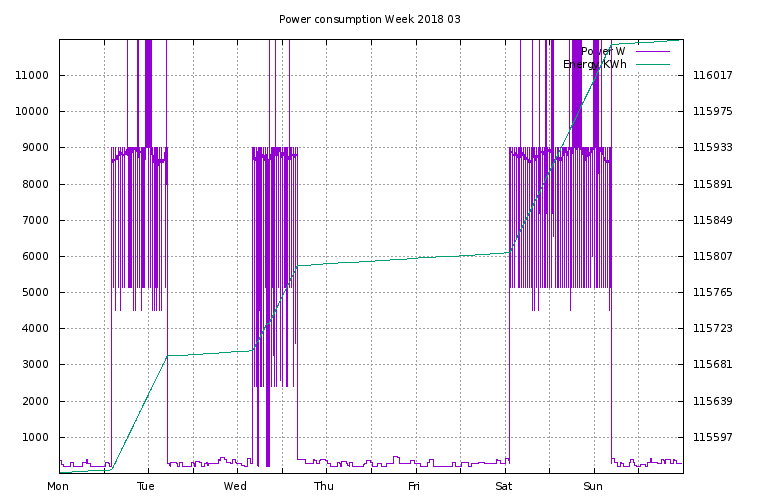Click the 115891 right axis value
The image size is (768, 500).
(713, 185)
